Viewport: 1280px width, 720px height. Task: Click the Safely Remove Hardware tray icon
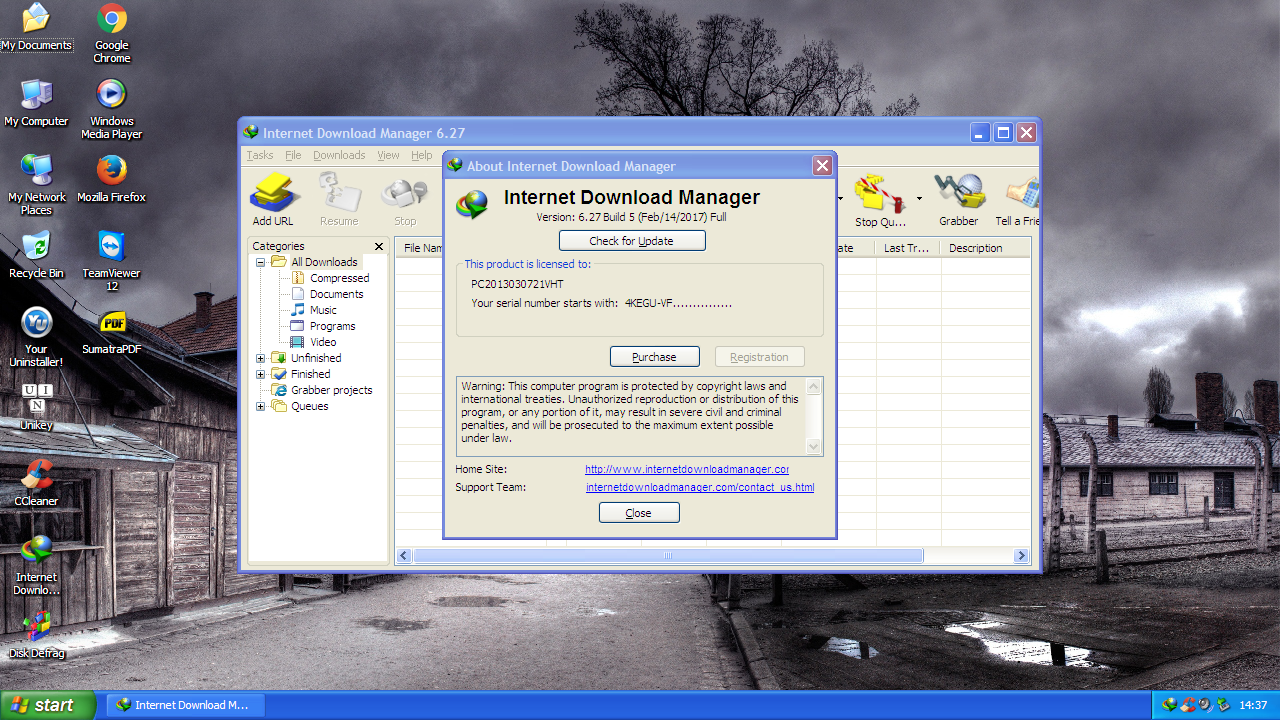click(1223, 705)
